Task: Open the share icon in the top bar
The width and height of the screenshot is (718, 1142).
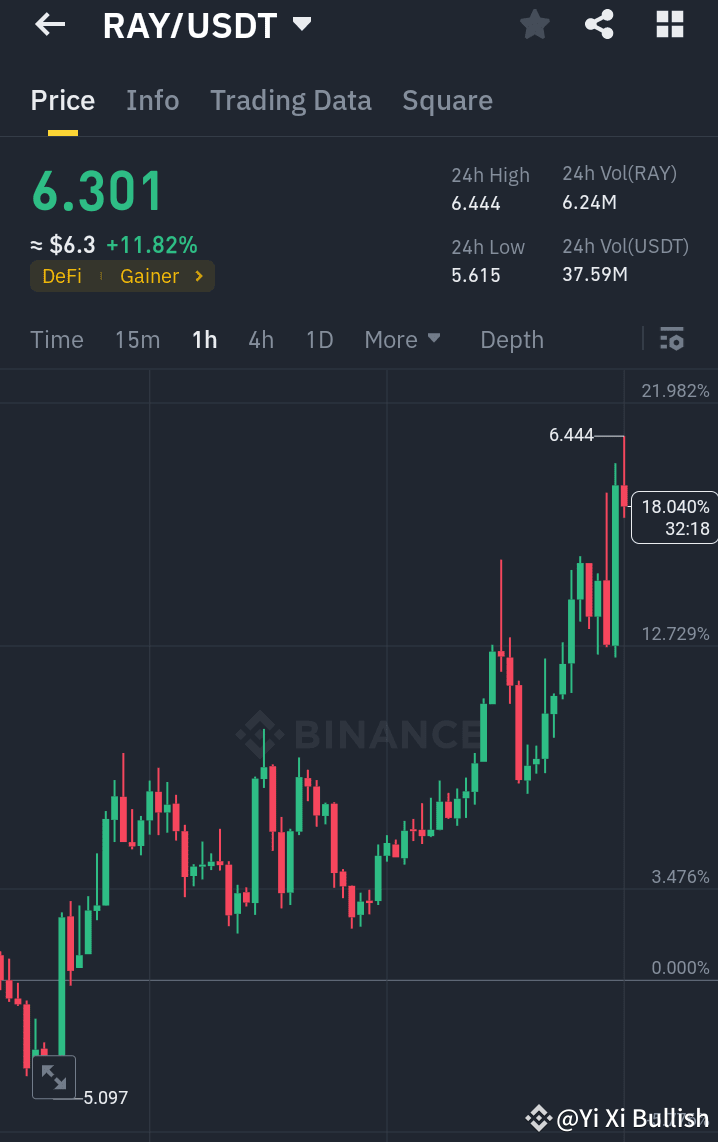Action: (599, 25)
